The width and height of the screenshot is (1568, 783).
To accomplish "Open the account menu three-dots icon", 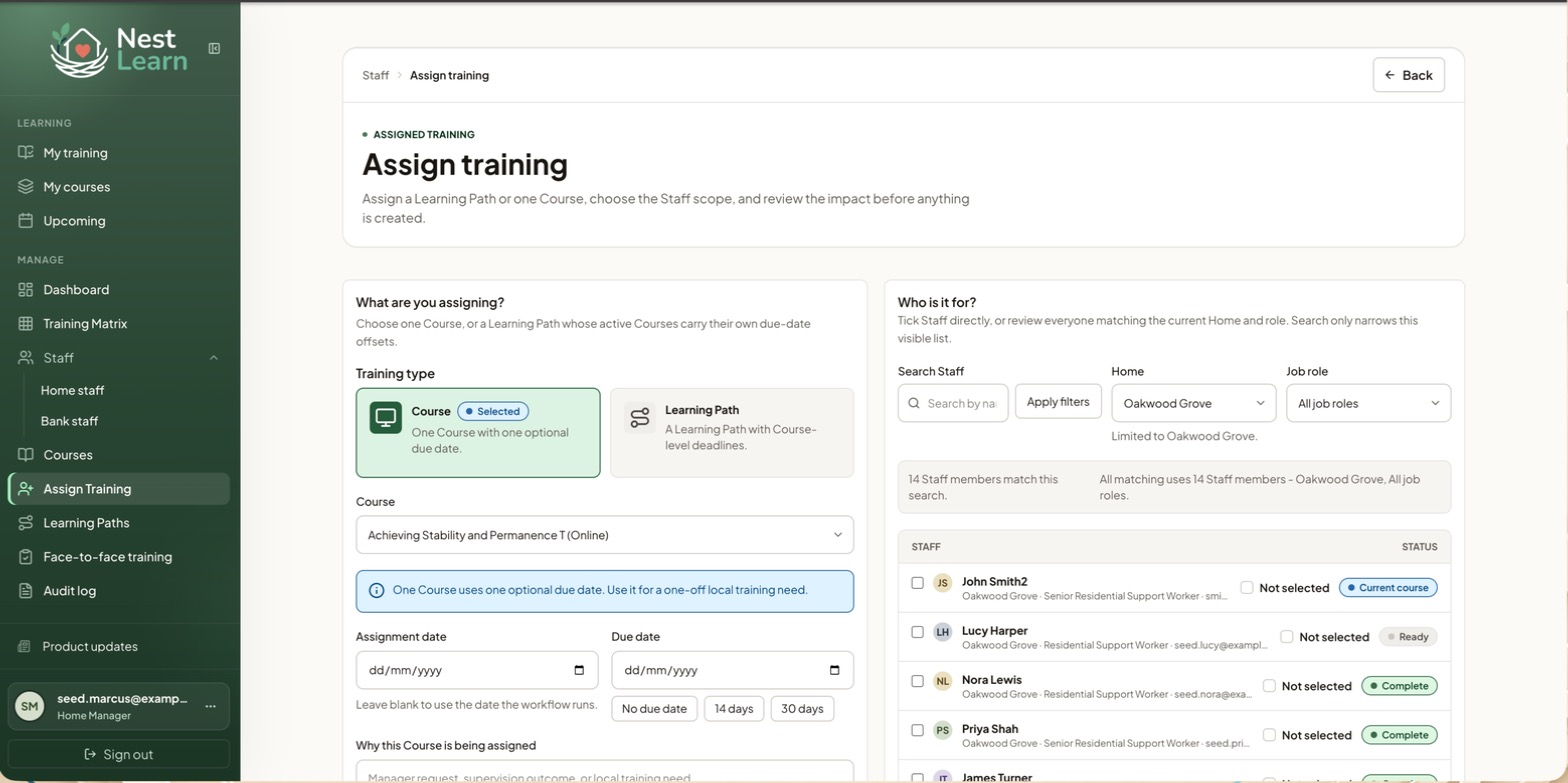I will coord(210,706).
